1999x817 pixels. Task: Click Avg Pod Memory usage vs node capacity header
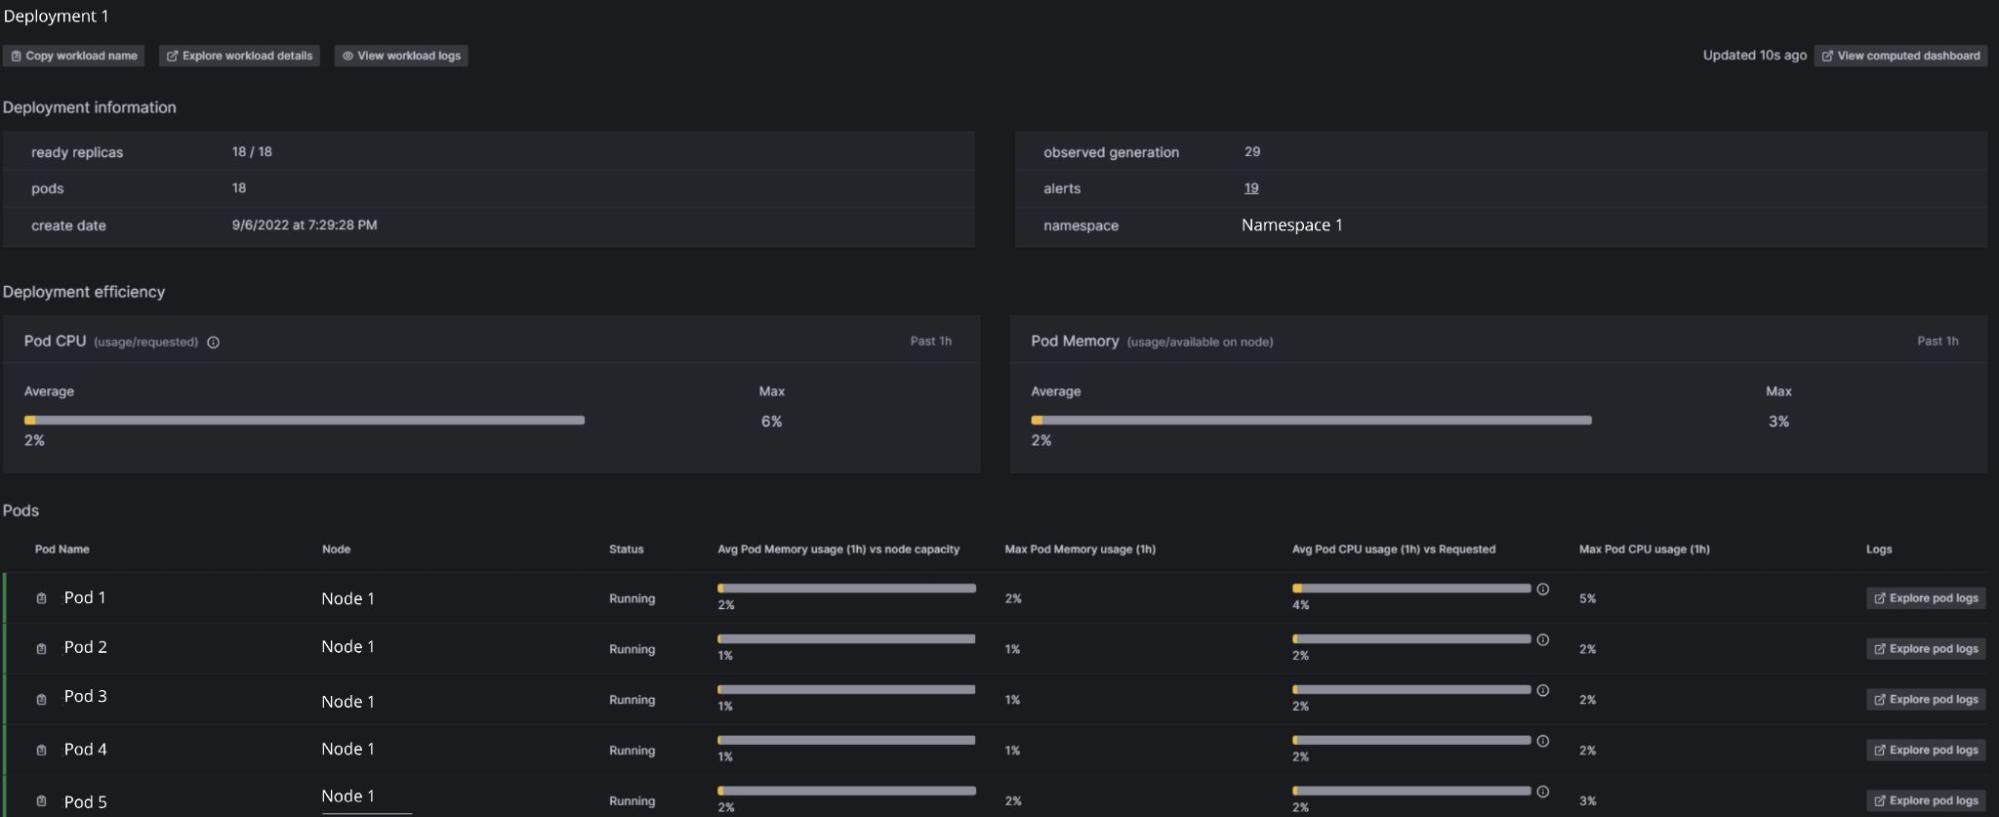point(838,549)
